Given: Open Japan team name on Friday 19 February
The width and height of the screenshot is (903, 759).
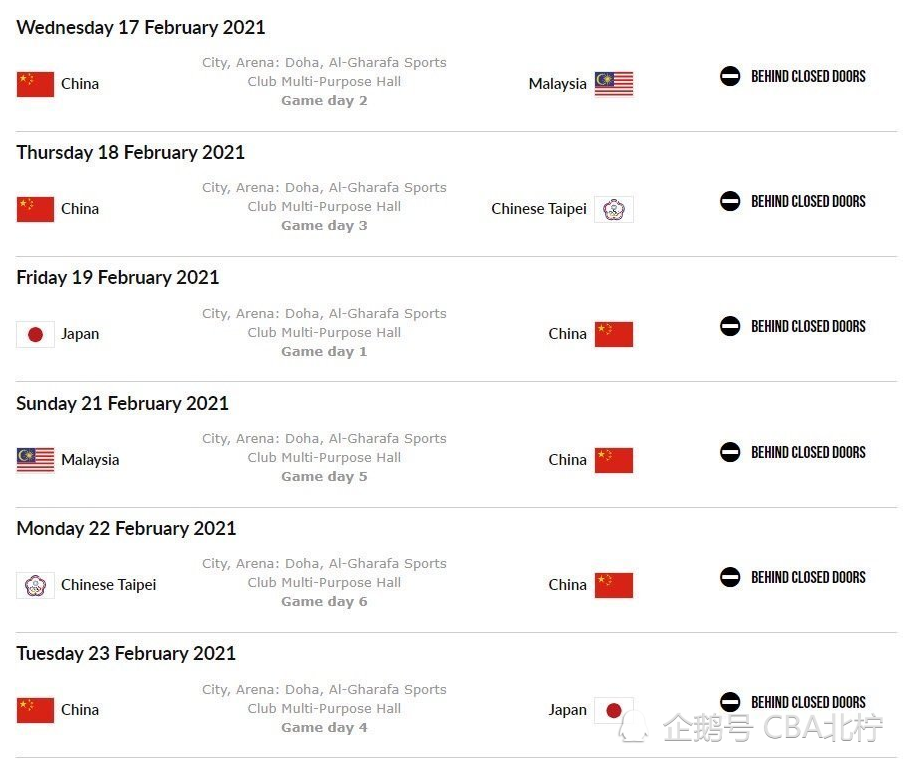Looking at the screenshot, I should [x=80, y=334].
